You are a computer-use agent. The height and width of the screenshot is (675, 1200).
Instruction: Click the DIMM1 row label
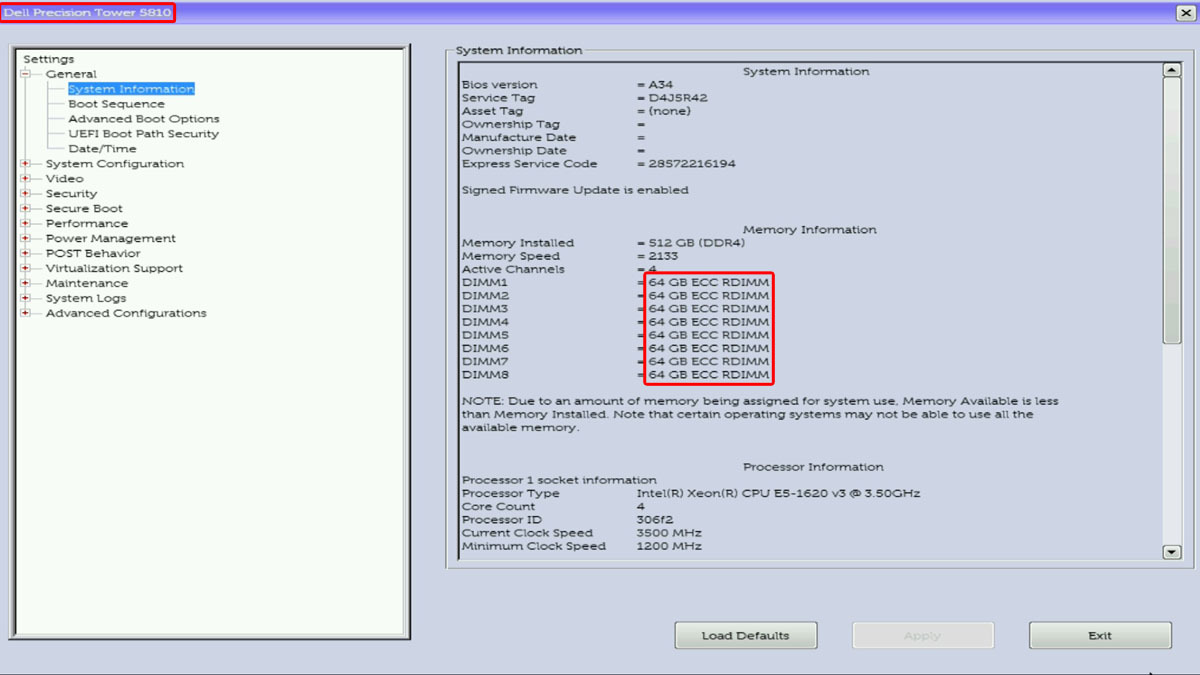485,283
